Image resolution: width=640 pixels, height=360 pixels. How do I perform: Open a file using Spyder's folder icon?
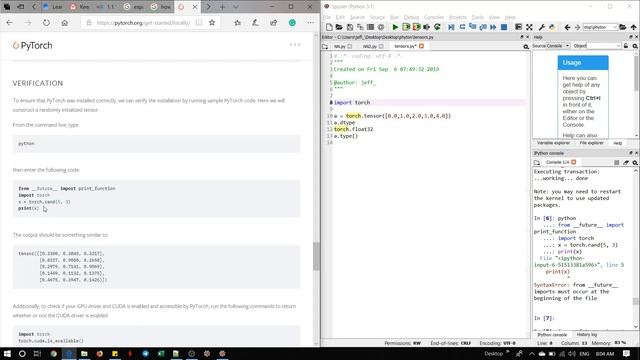pos(339,27)
